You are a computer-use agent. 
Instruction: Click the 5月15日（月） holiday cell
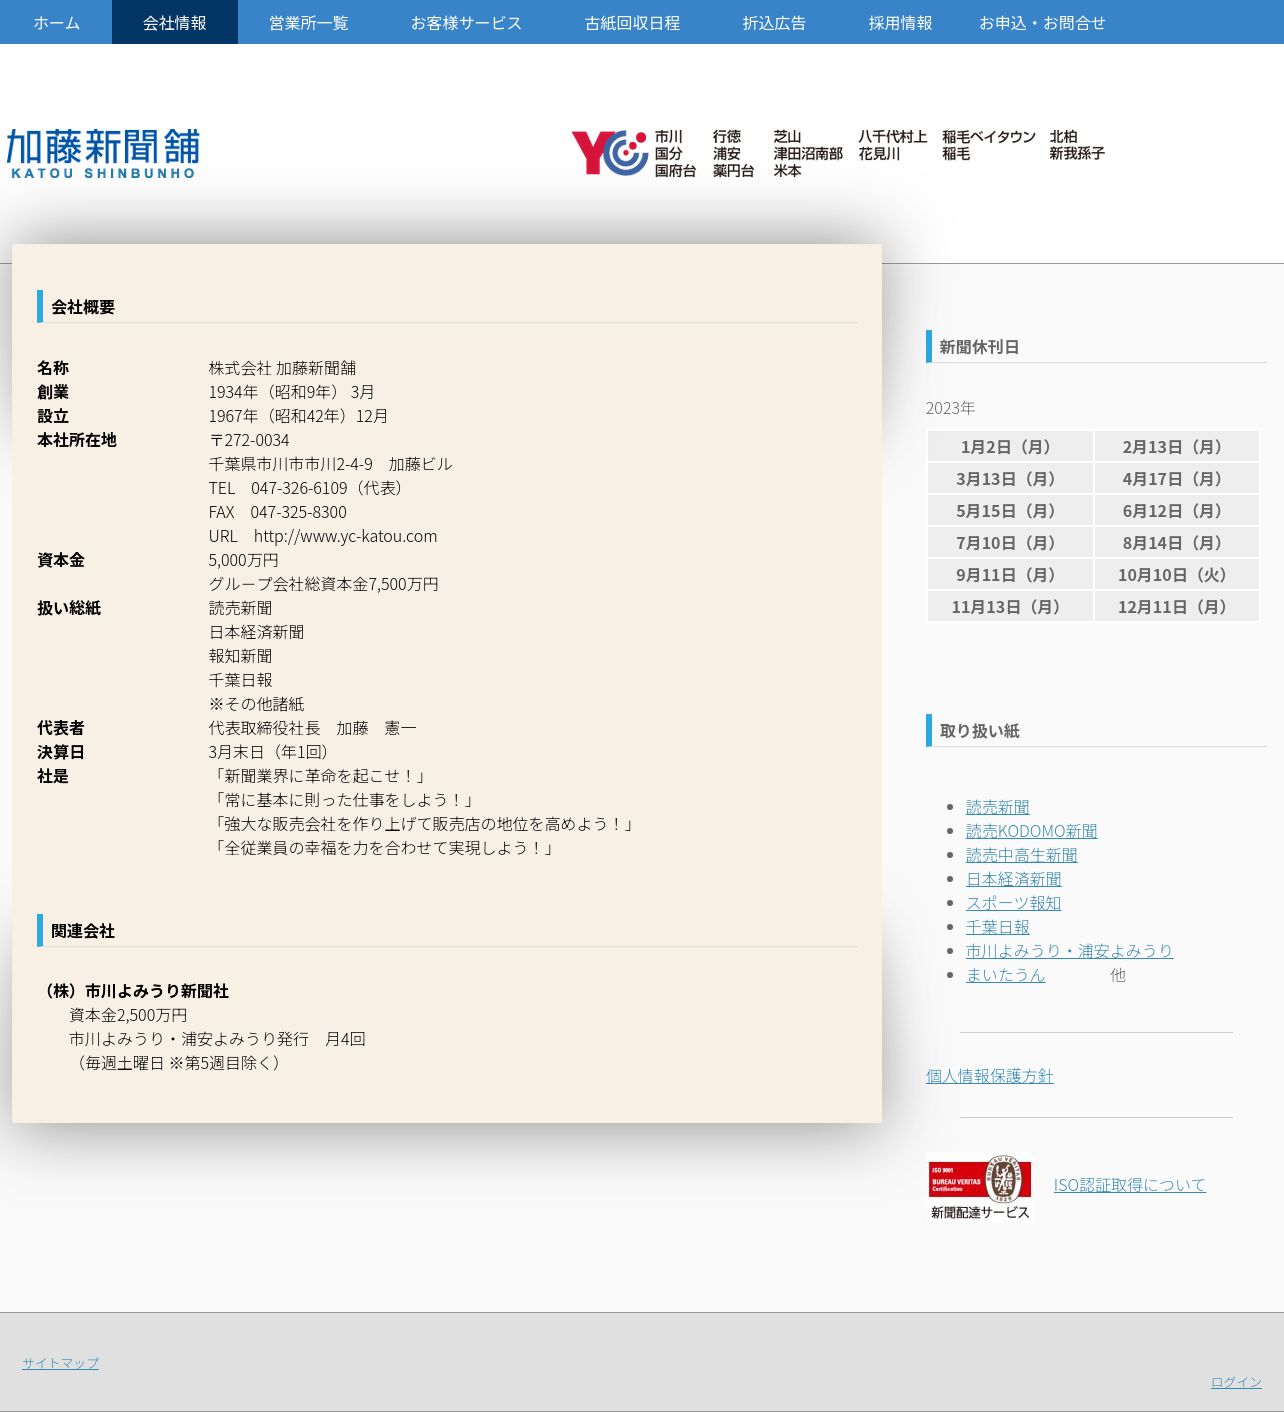[x=1010, y=511]
